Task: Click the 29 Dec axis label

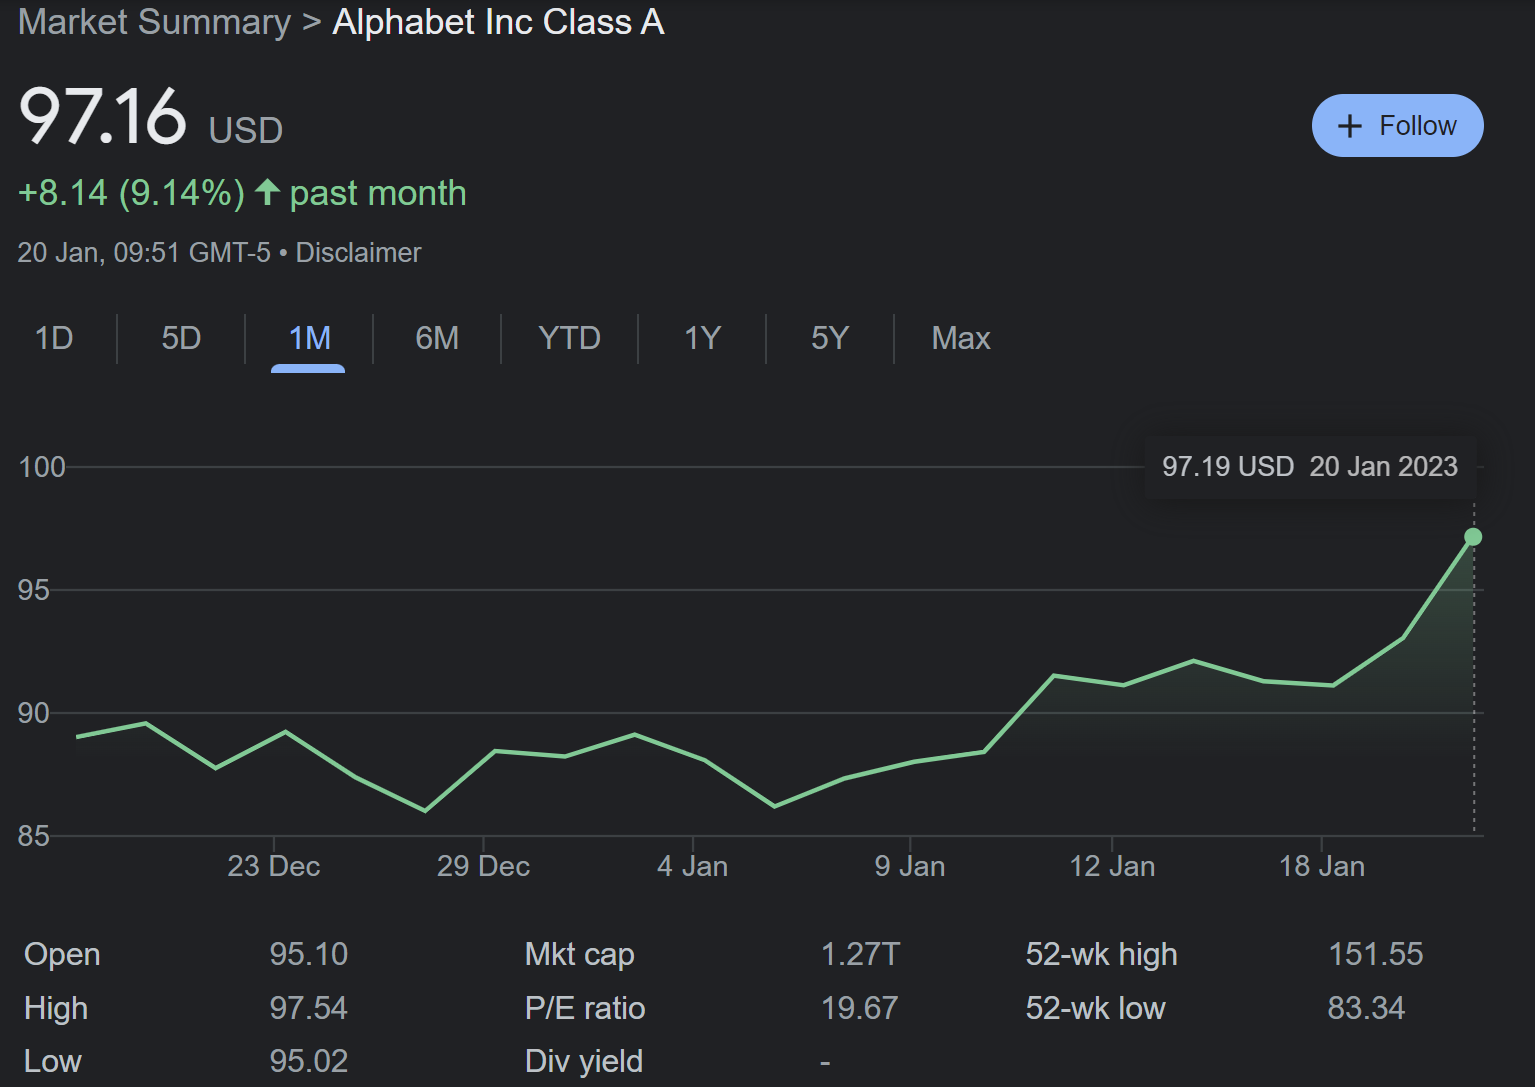Action: pos(483,866)
